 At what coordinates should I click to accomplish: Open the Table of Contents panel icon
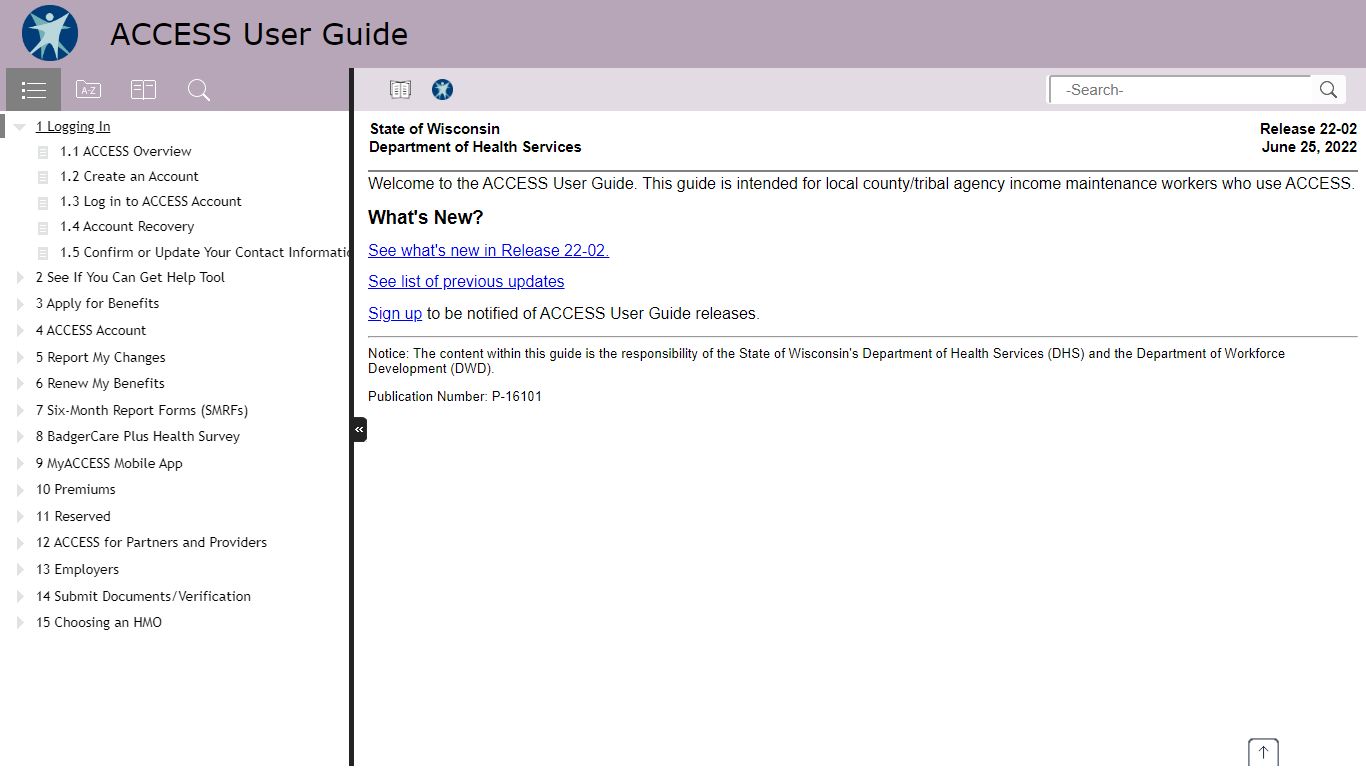33,90
